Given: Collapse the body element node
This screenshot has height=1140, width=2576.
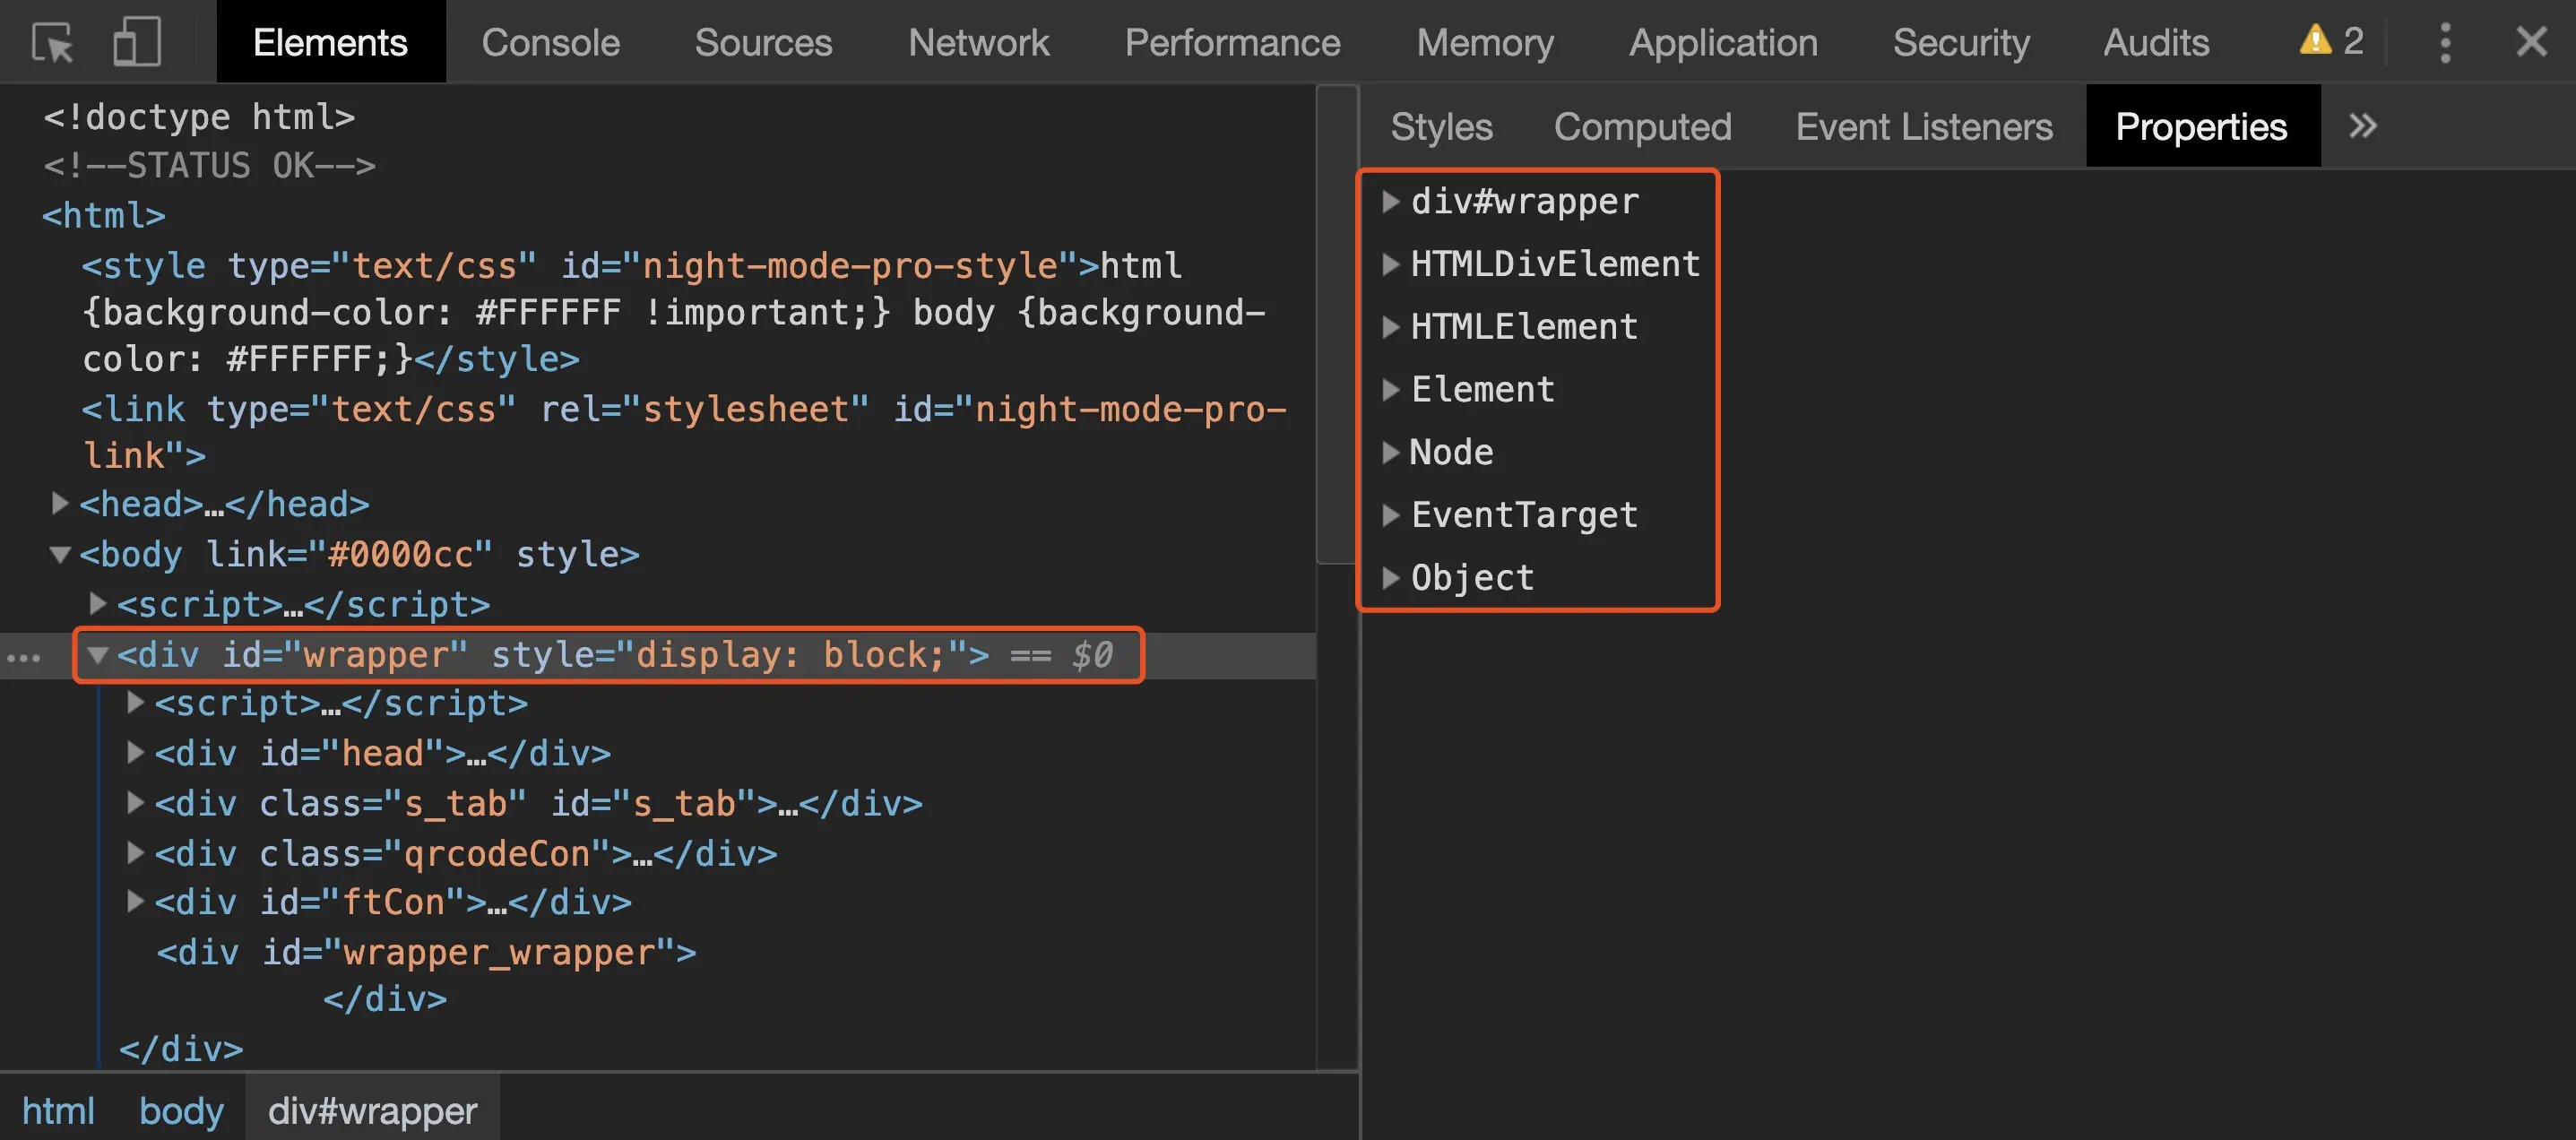Looking at the screenshot, I should [60, 554].
